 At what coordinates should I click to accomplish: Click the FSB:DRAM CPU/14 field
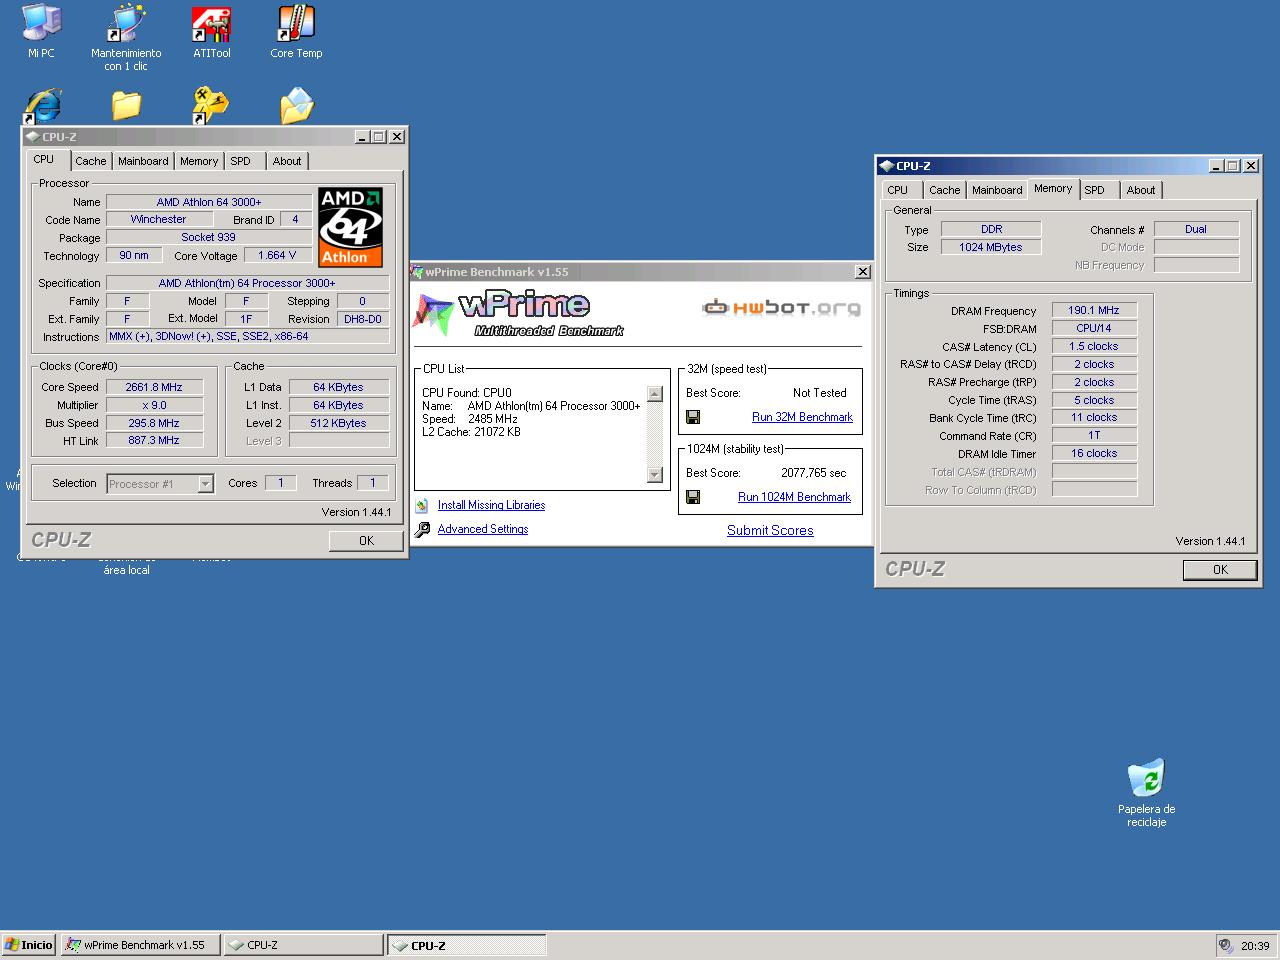coord(1094,328)
